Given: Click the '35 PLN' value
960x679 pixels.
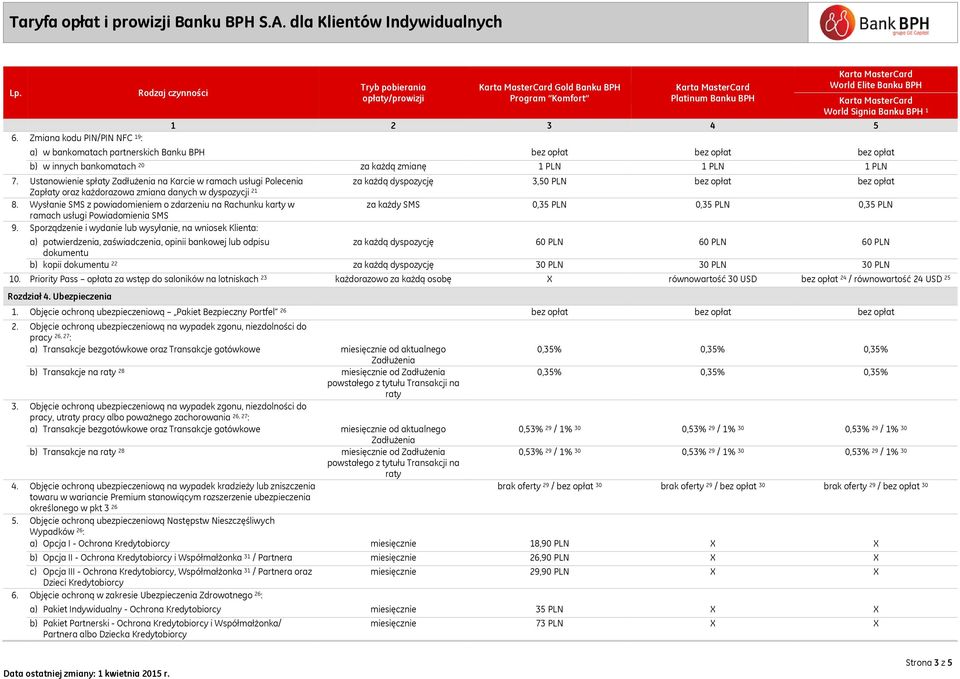Looking at the screenshot, I should 549,610.
